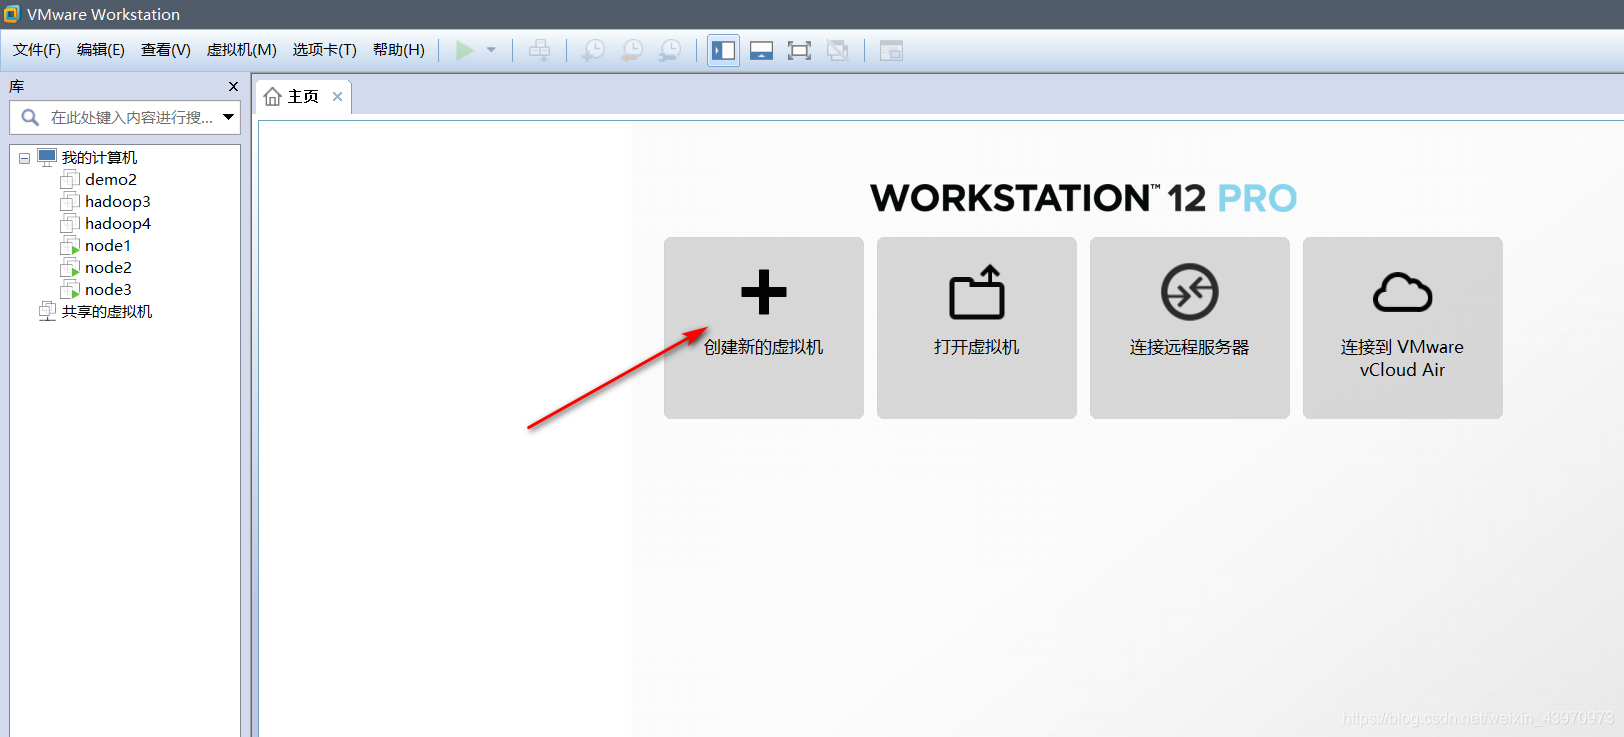Viewport: 1624px width, 737px height.
Task: Click the Send Ctrl+Alt+Del toolbar icon
Action: tap(539, 50)
